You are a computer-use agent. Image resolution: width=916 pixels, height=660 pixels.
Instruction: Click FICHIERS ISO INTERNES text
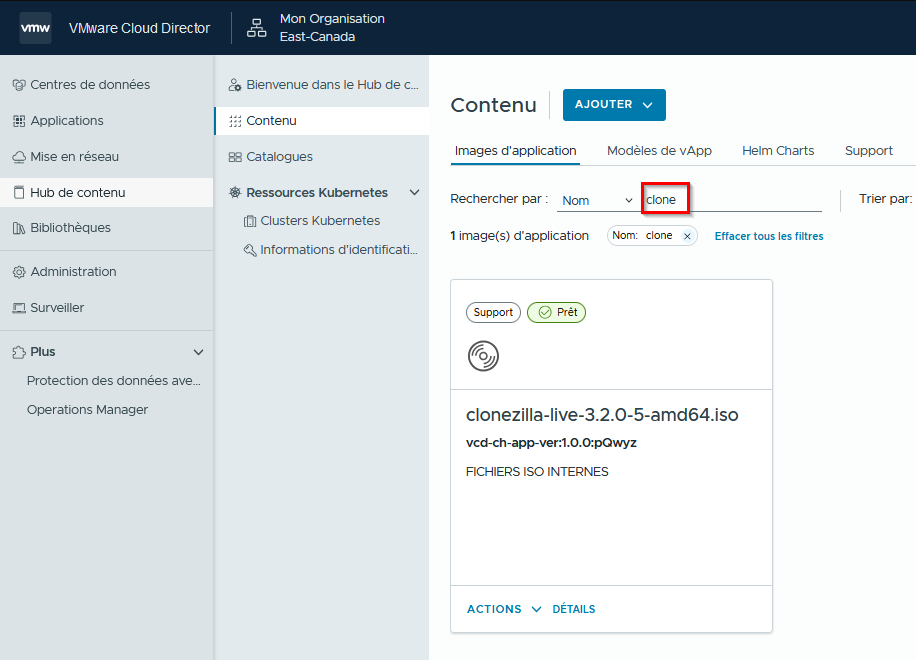pos(537,472)
